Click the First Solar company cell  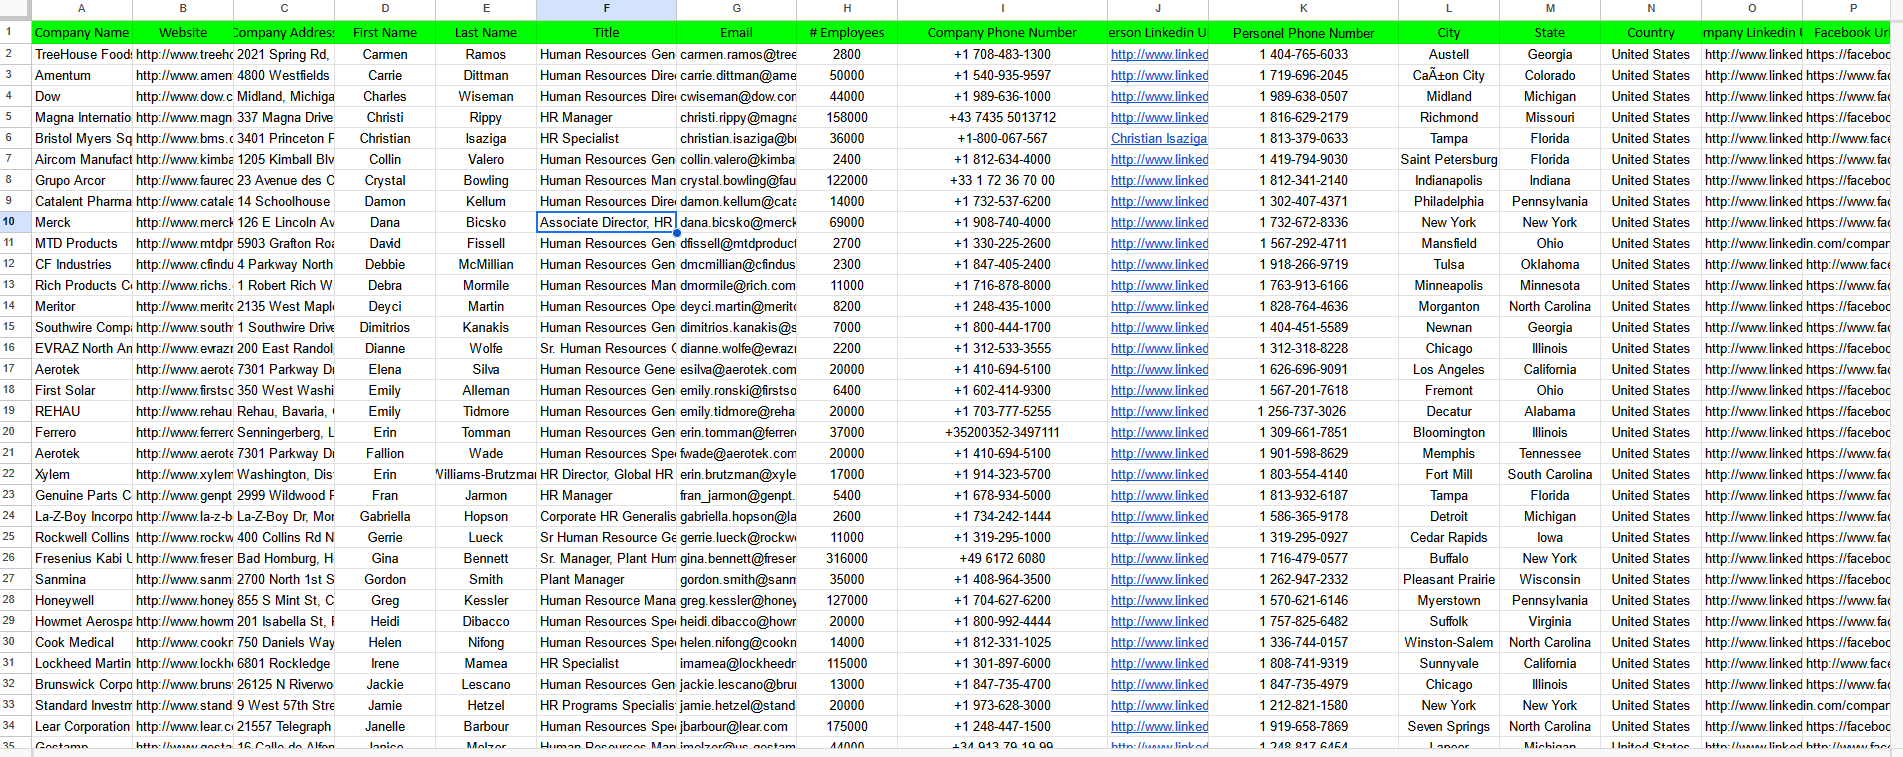coord(82,390)
